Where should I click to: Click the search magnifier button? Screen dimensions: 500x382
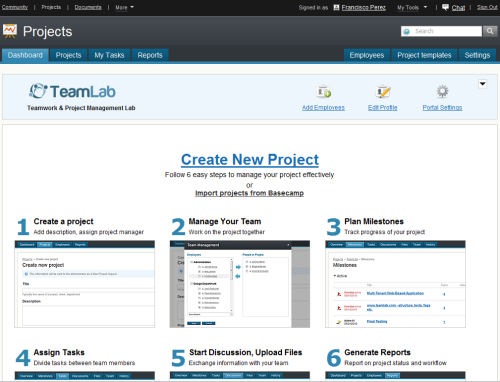click(490, 31)
